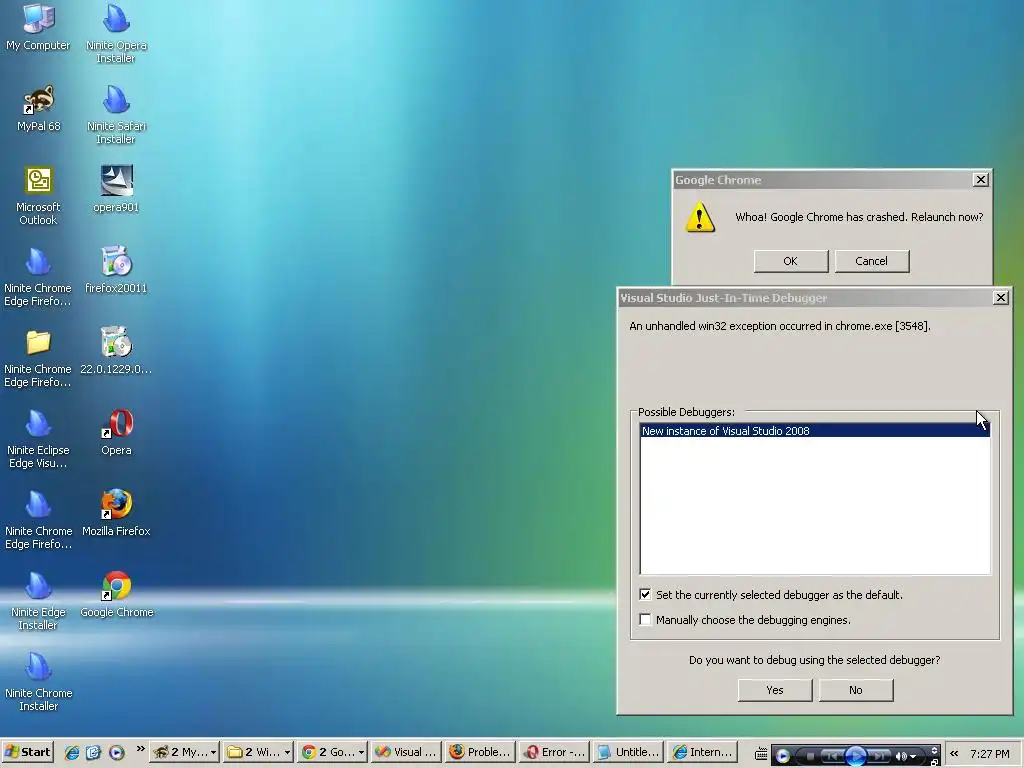The image size is (1024, 768).
Task: Click Yes to debug with selected debugger
Action: 775,690
